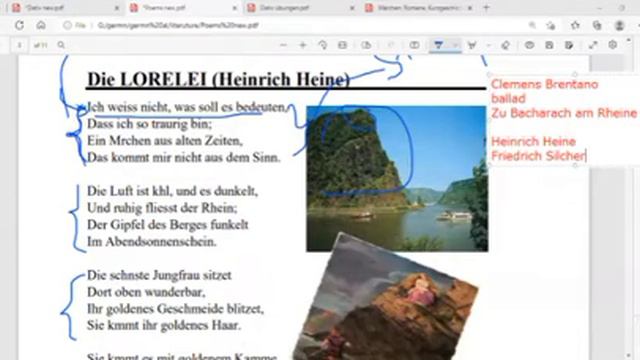Enter full screen PDF view

tap(593, 45)
